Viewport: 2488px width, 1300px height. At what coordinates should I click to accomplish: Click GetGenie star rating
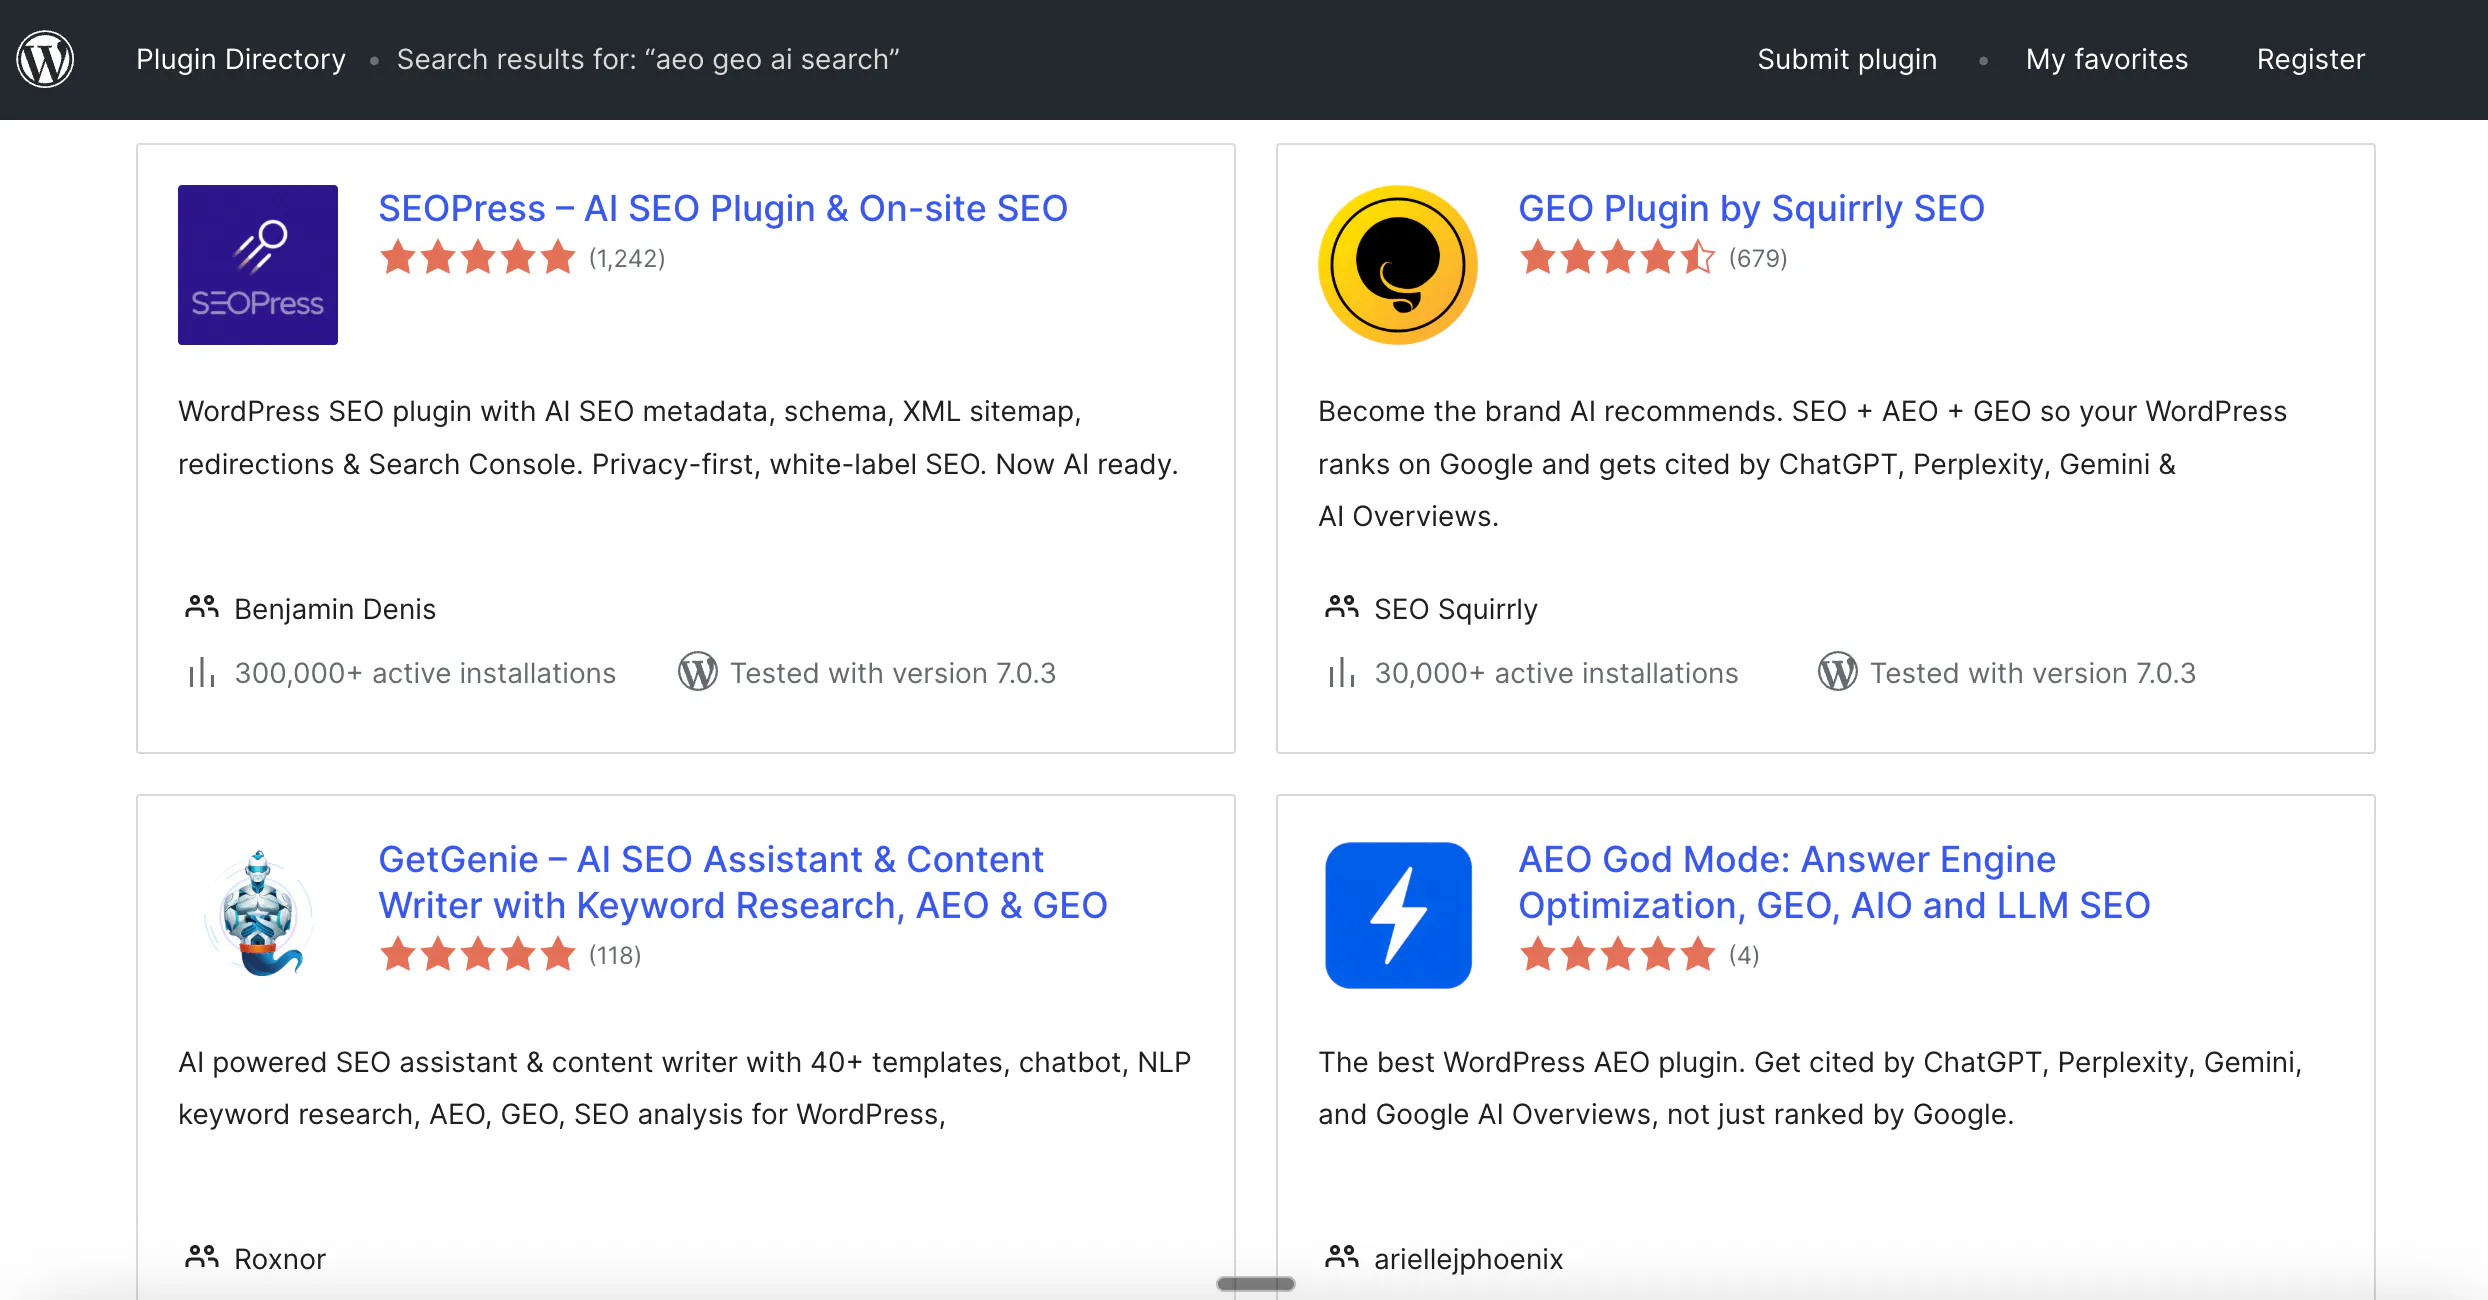click(x=478, y=955)
